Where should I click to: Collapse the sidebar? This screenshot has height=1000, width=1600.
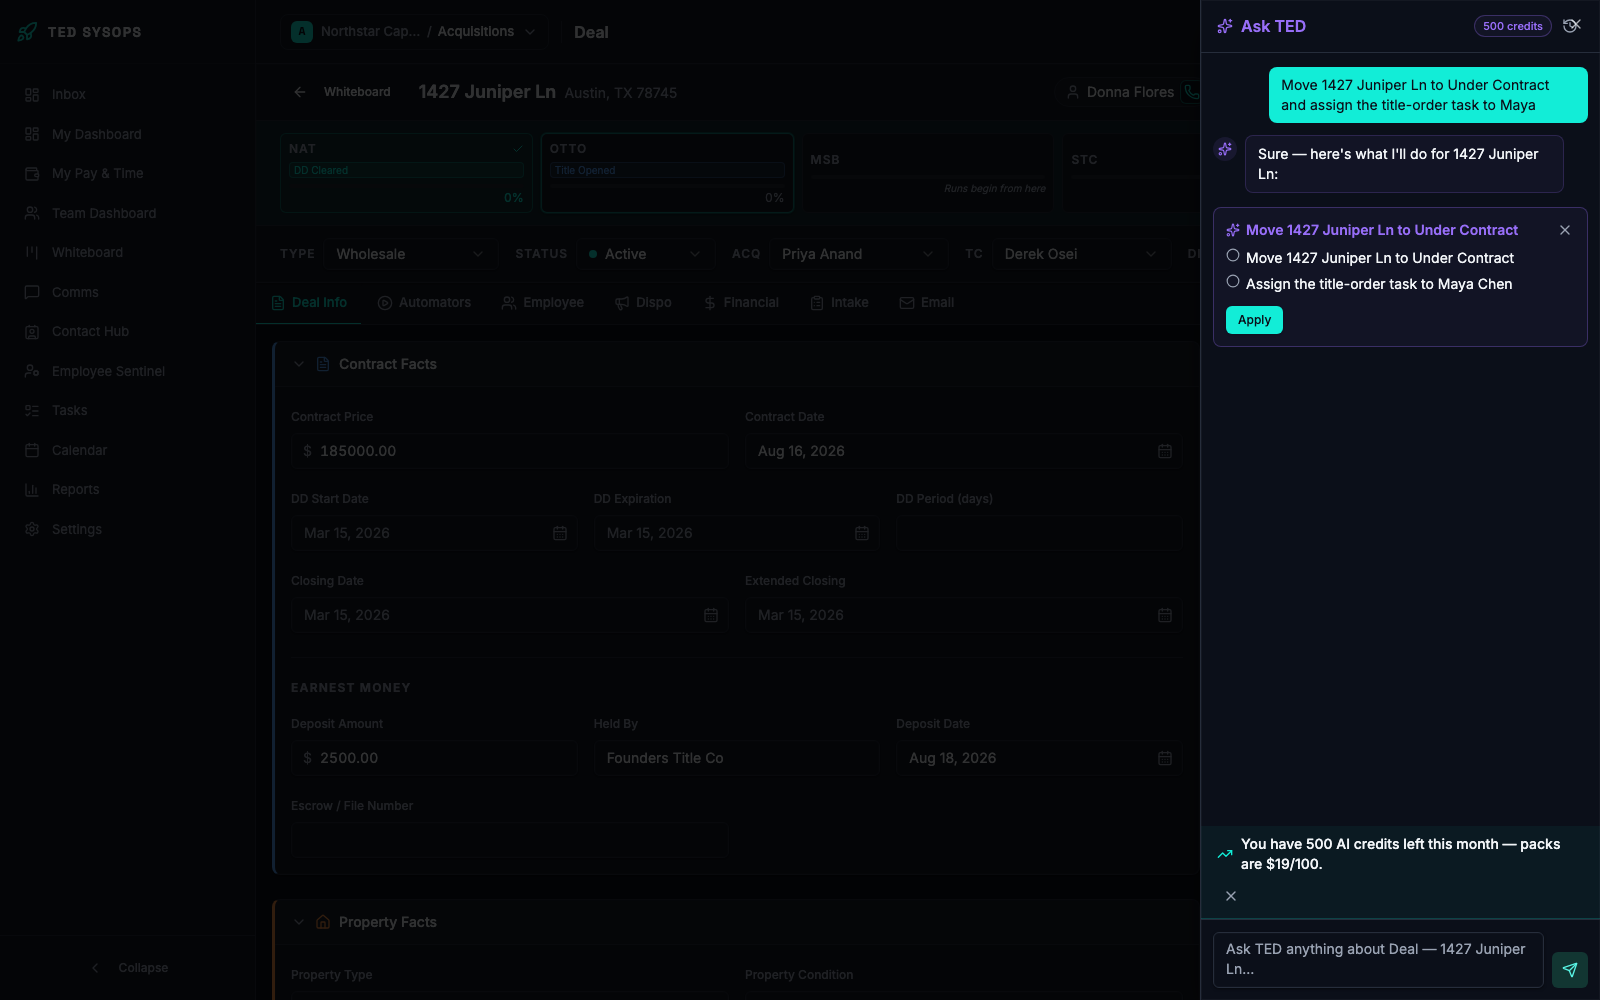128,968
